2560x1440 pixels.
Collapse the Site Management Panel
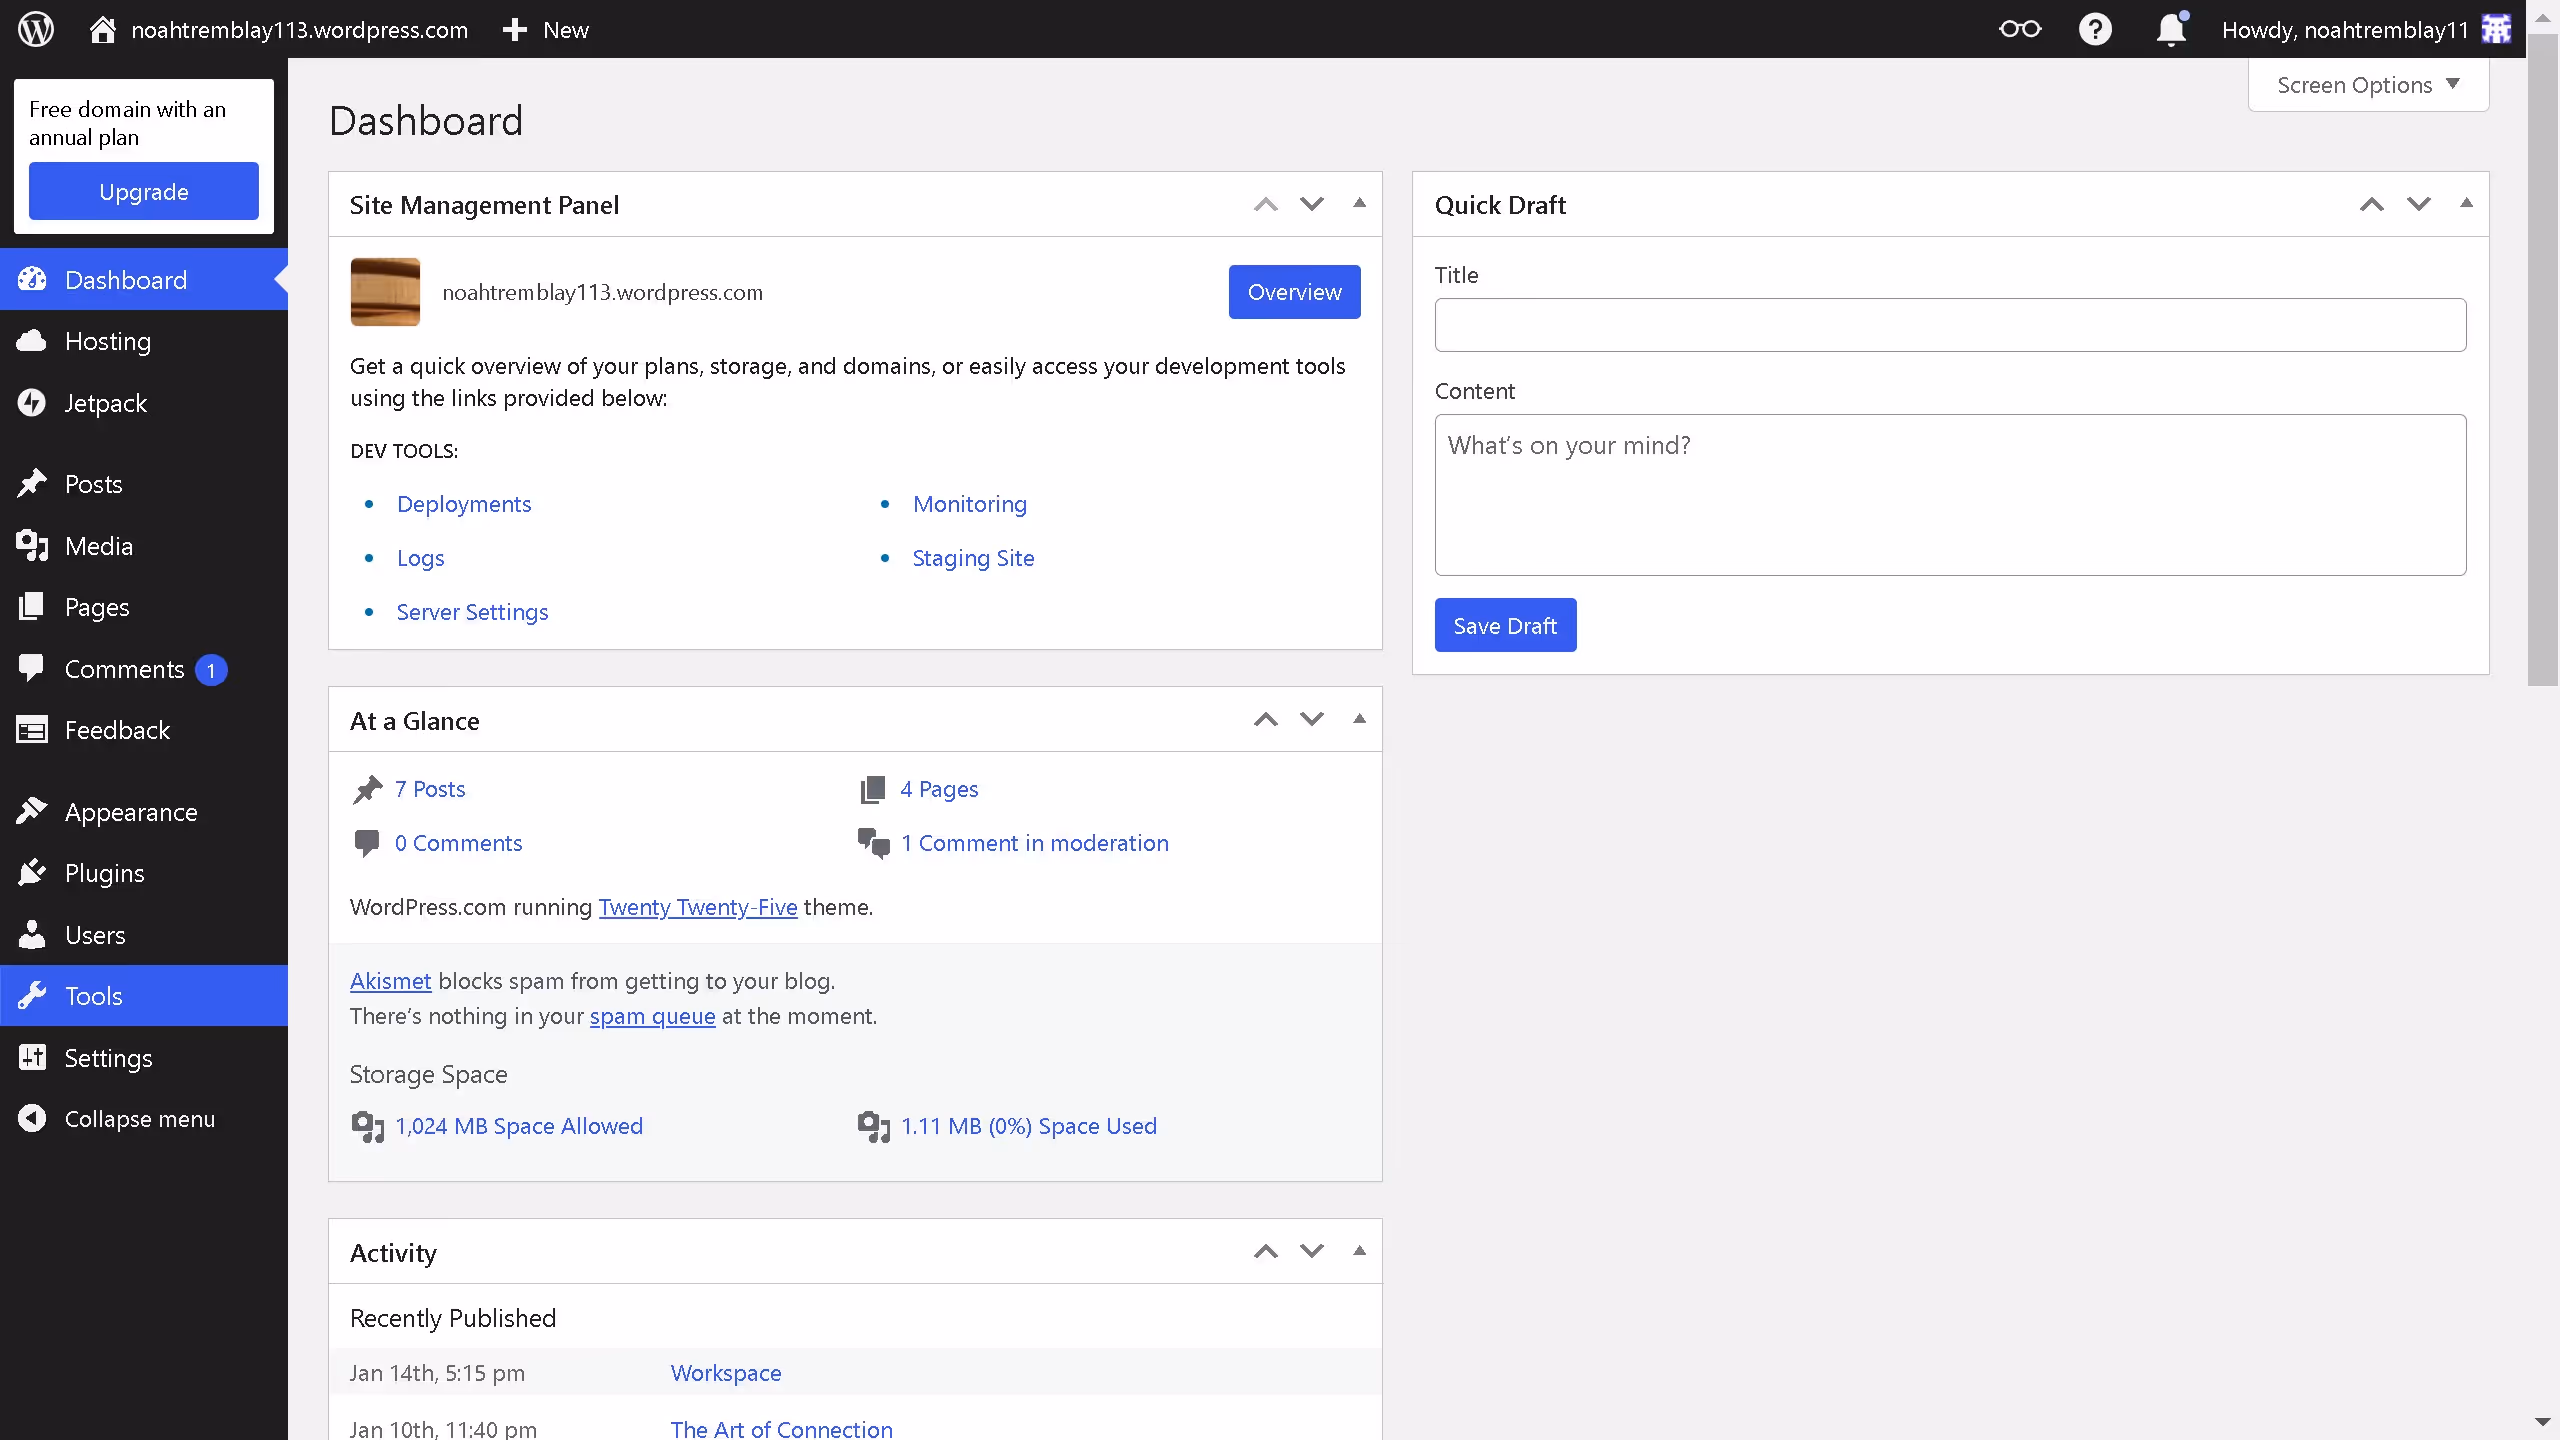coord(1359,203)
